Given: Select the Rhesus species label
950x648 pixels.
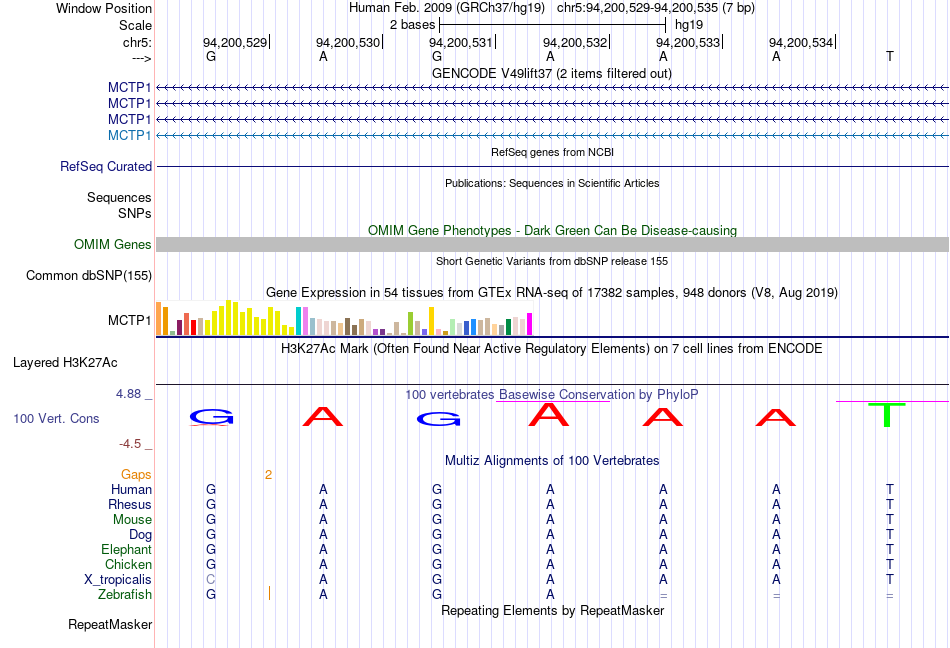Looking at the screenshot, I should tap(130, 504).
